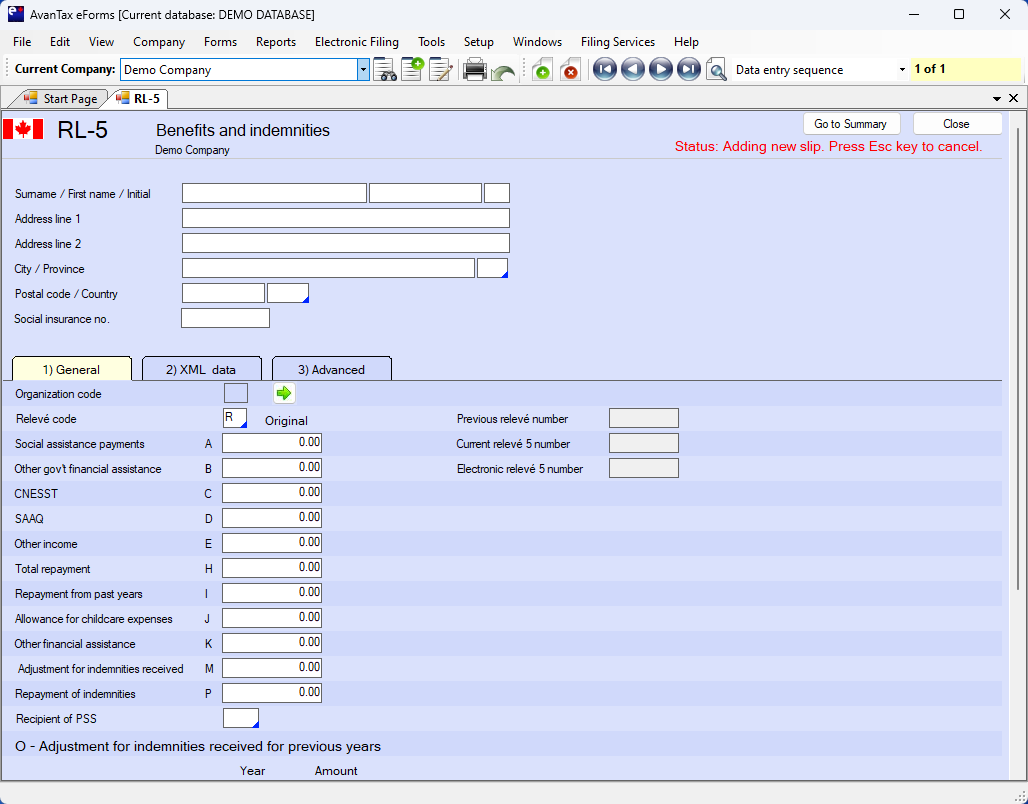Click the edit company pencil icon

click(440, 70)
